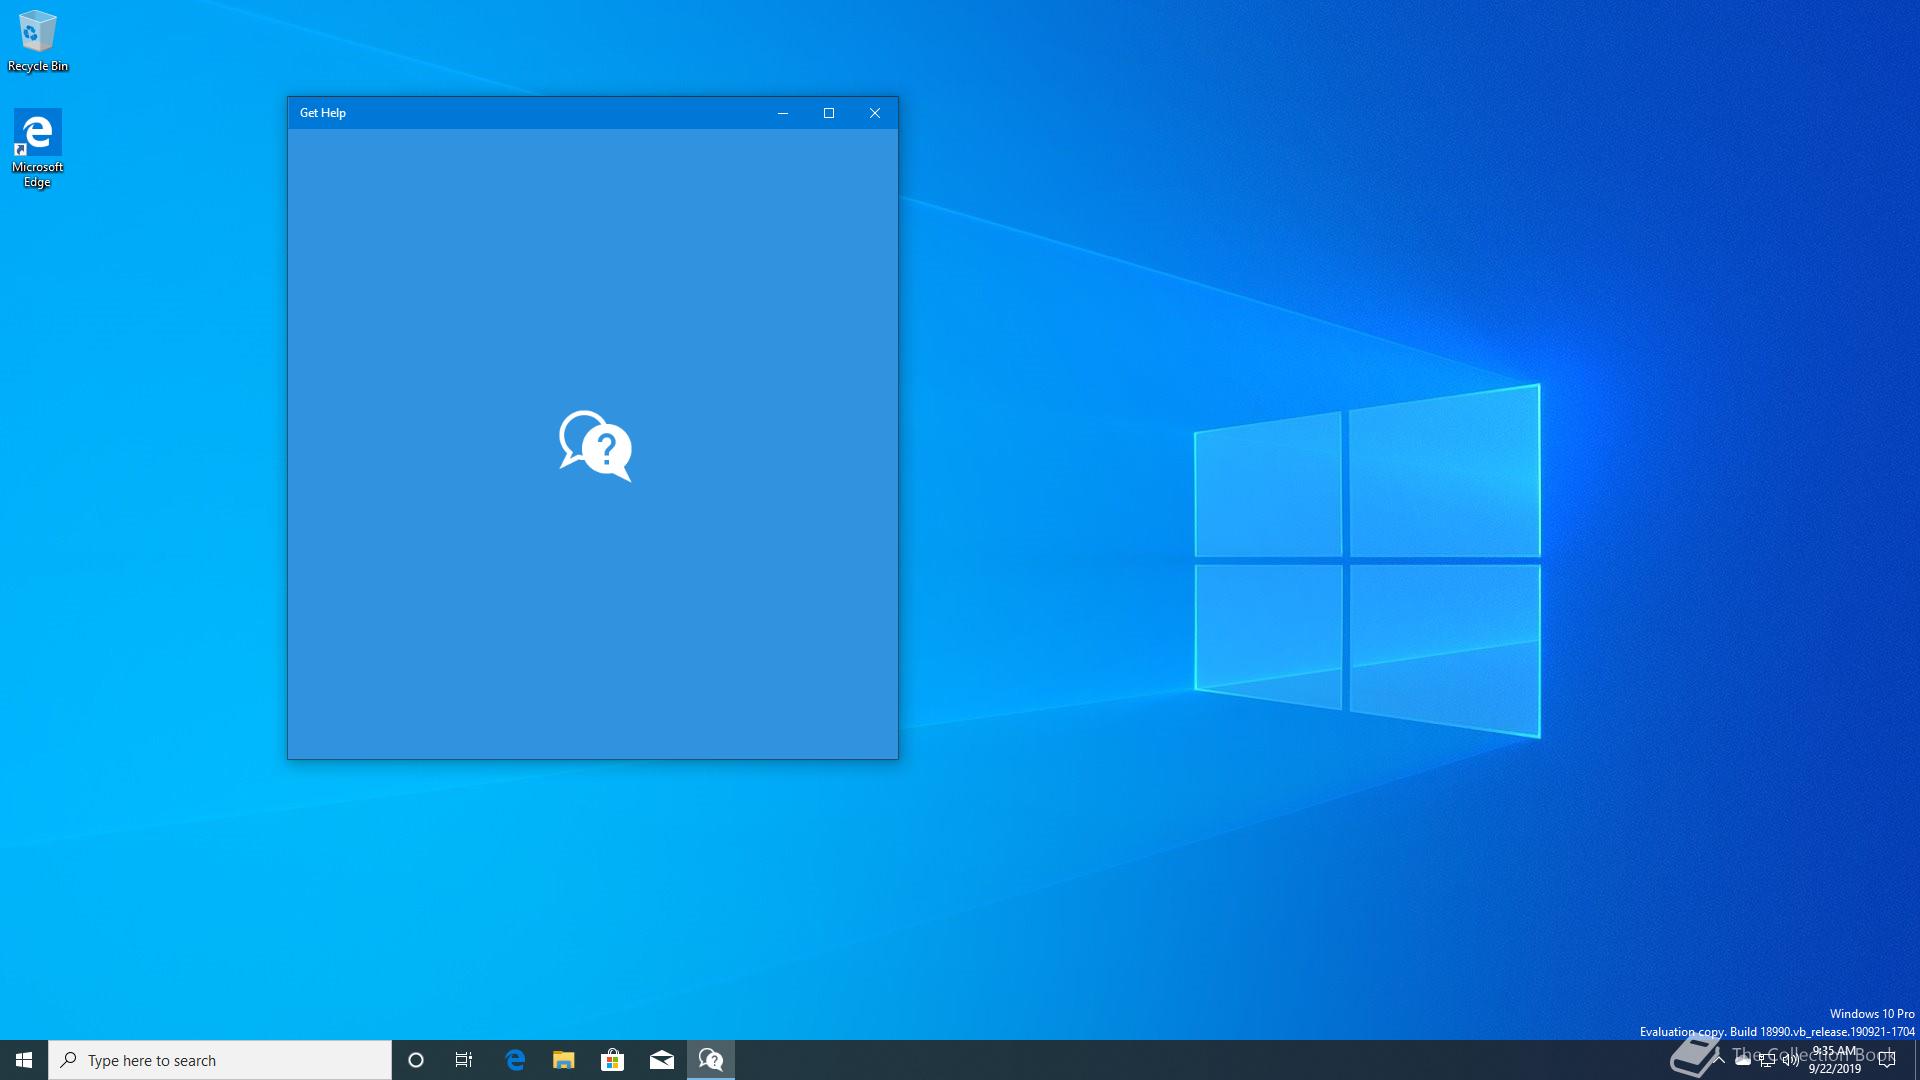Open the Action Center notifications icon
1920x1080 pixels.
pyautogui.click(x=1888, y=1060)
